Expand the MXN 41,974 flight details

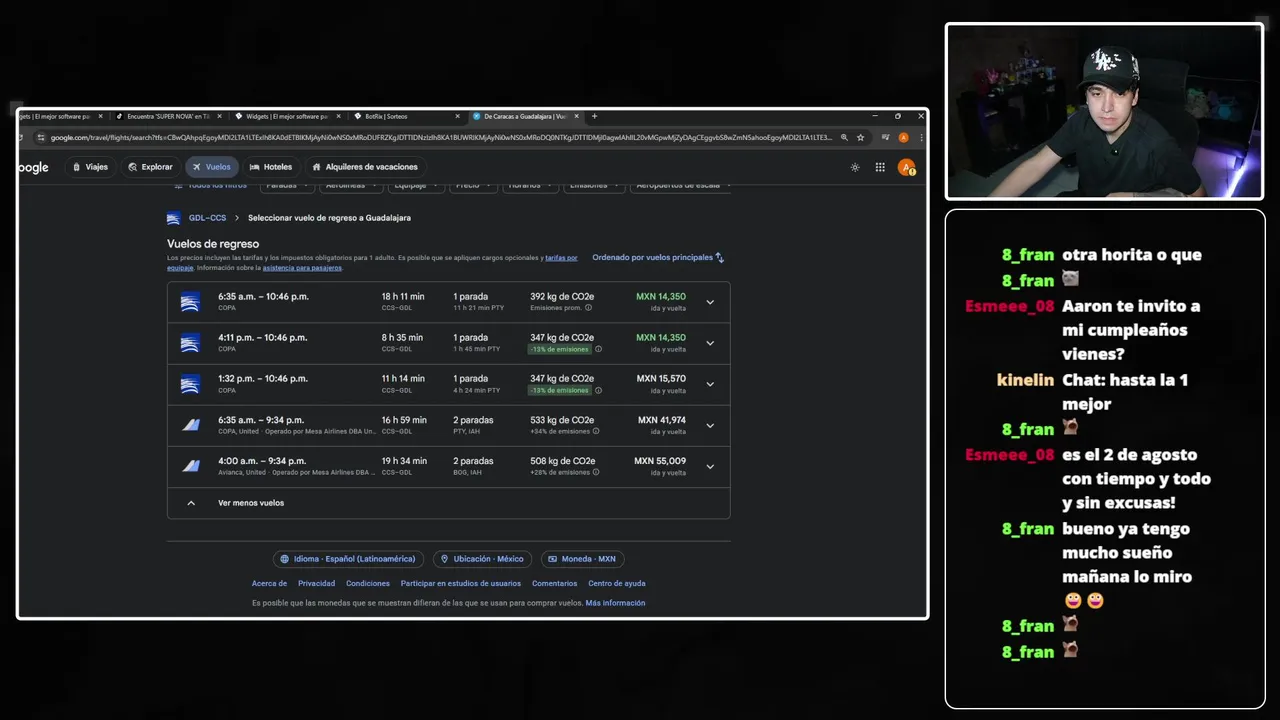710,425
